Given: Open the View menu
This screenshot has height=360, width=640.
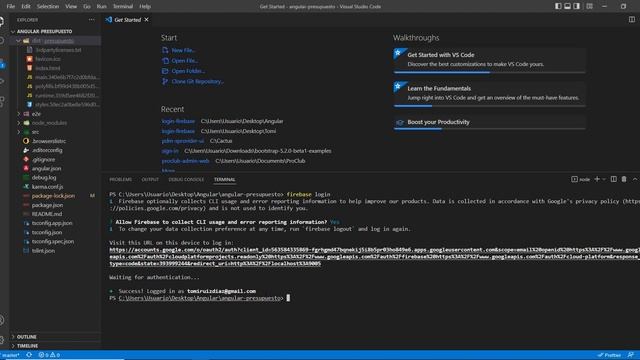Looking at the screenshot, I should [x=71, y=7].
